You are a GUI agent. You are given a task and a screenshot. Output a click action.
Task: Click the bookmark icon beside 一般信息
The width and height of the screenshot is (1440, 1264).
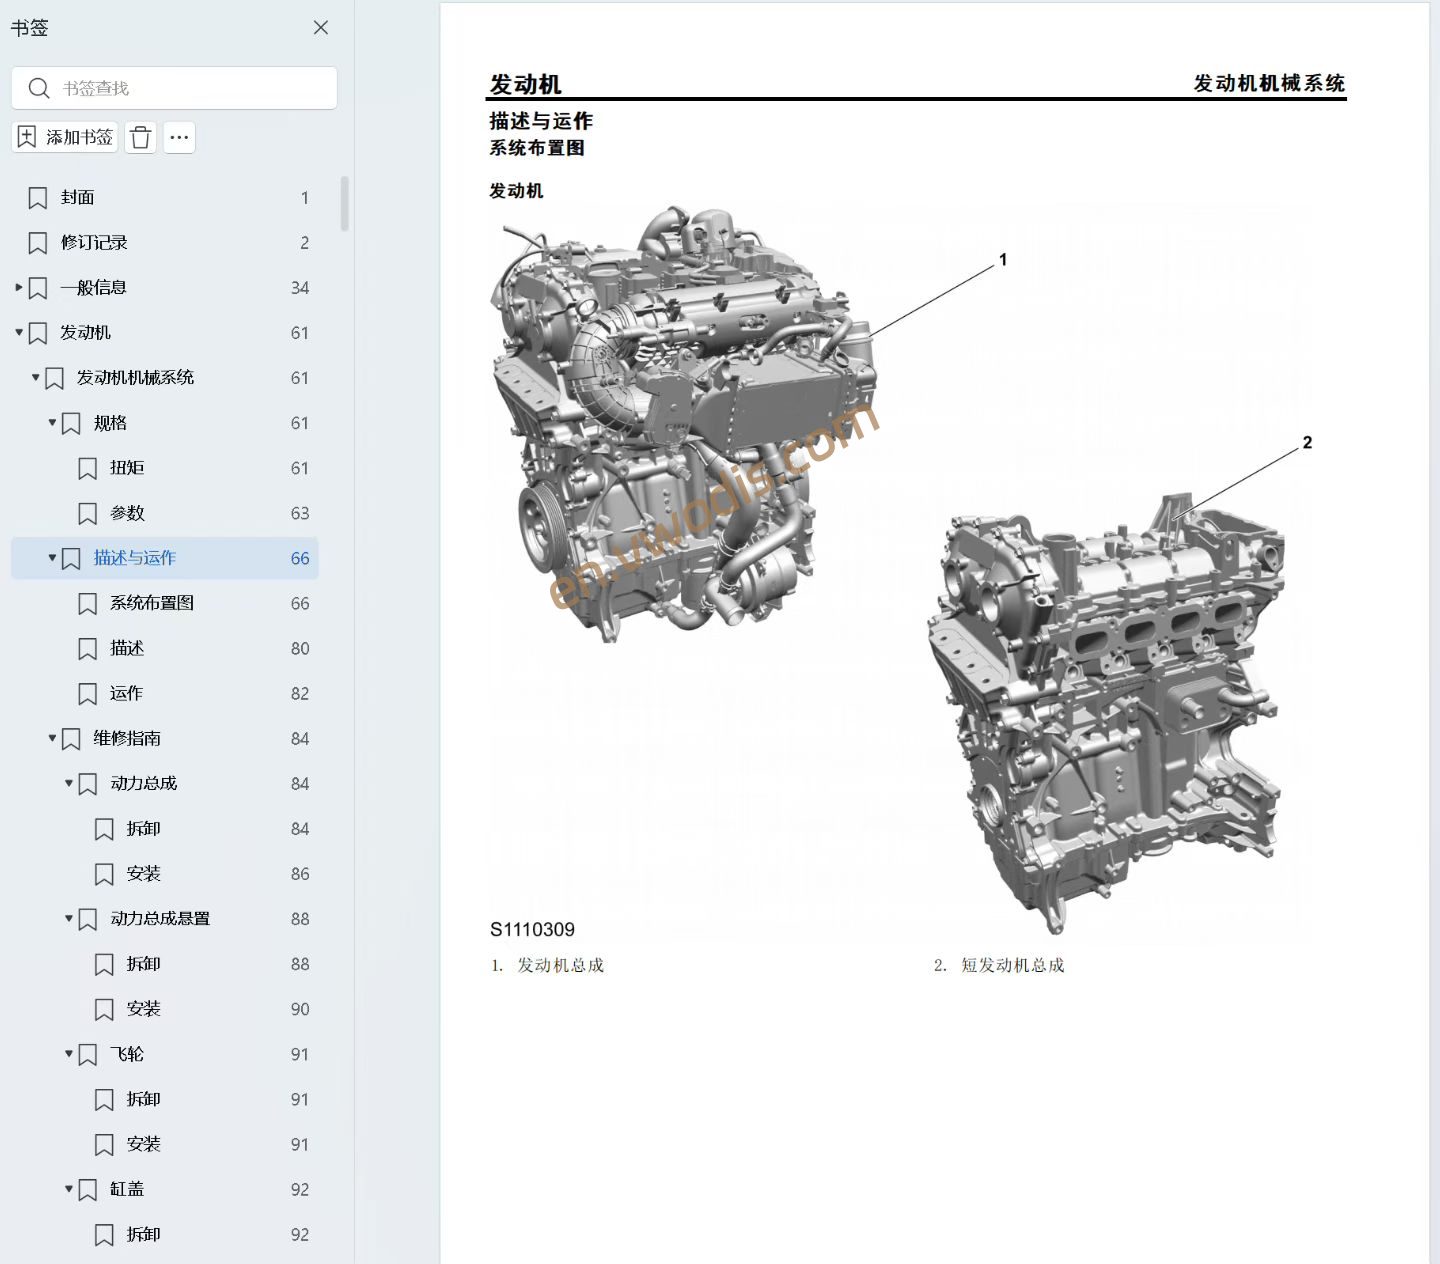(x=38, y=288)
